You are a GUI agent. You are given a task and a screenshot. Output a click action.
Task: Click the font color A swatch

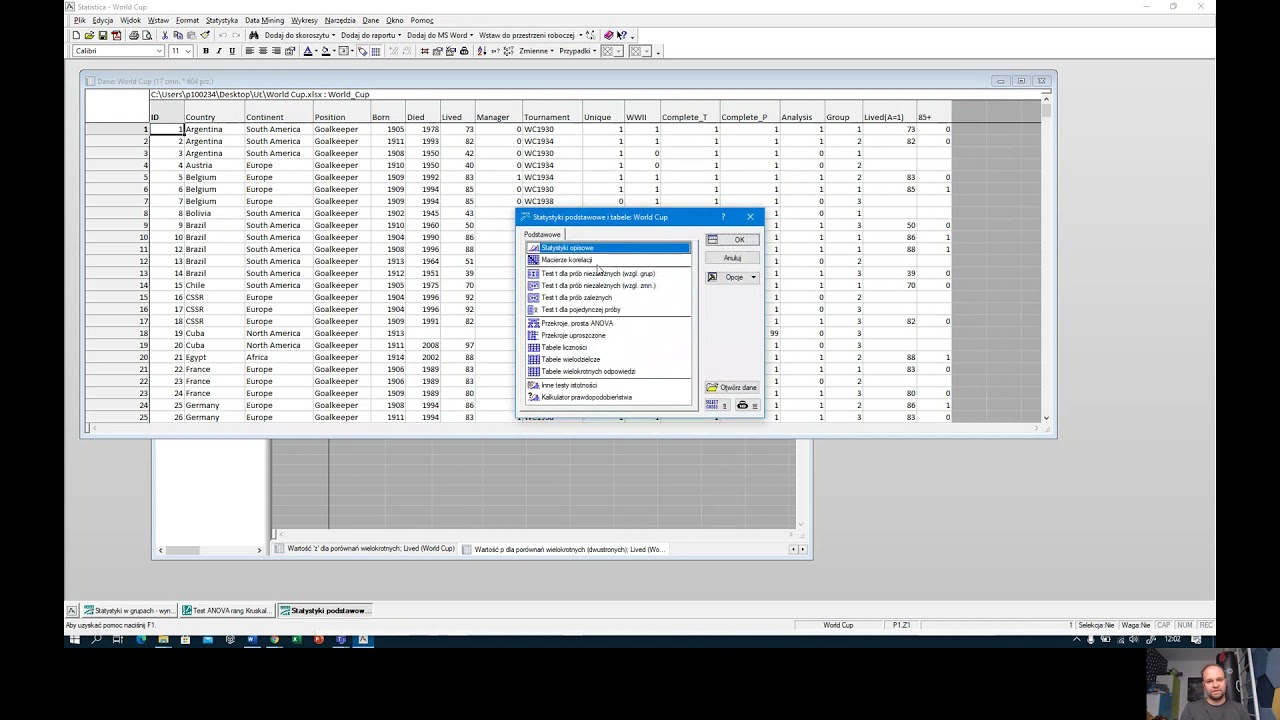click(309, 51)
